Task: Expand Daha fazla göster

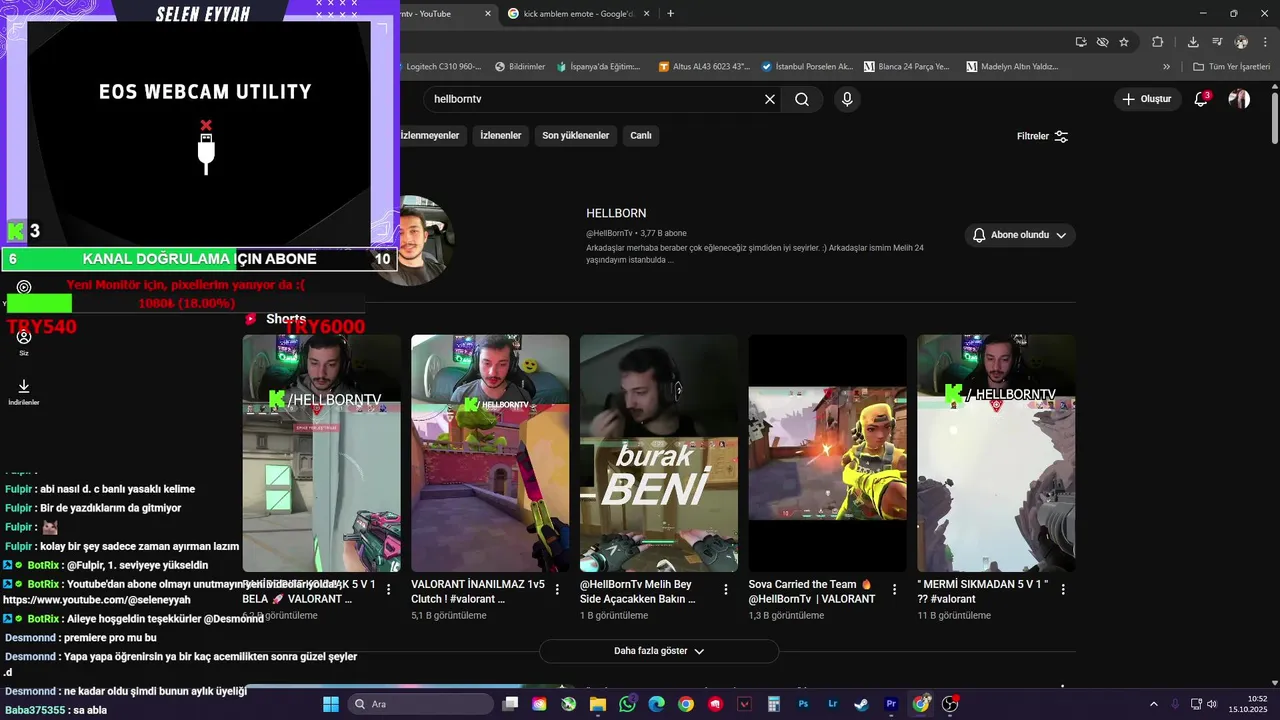Action: pos(659,651)
